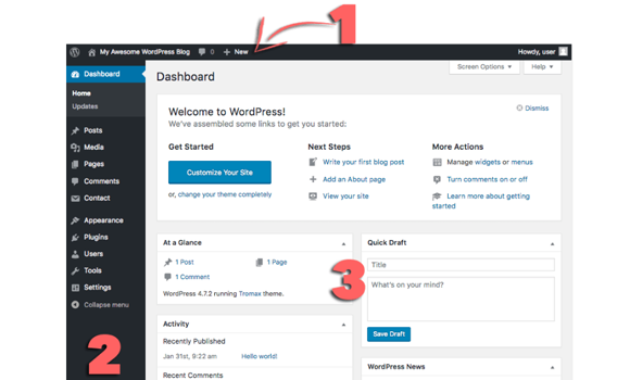Open the Turn comments on or off link
The image size is (630, 380).
coord(487,180)
